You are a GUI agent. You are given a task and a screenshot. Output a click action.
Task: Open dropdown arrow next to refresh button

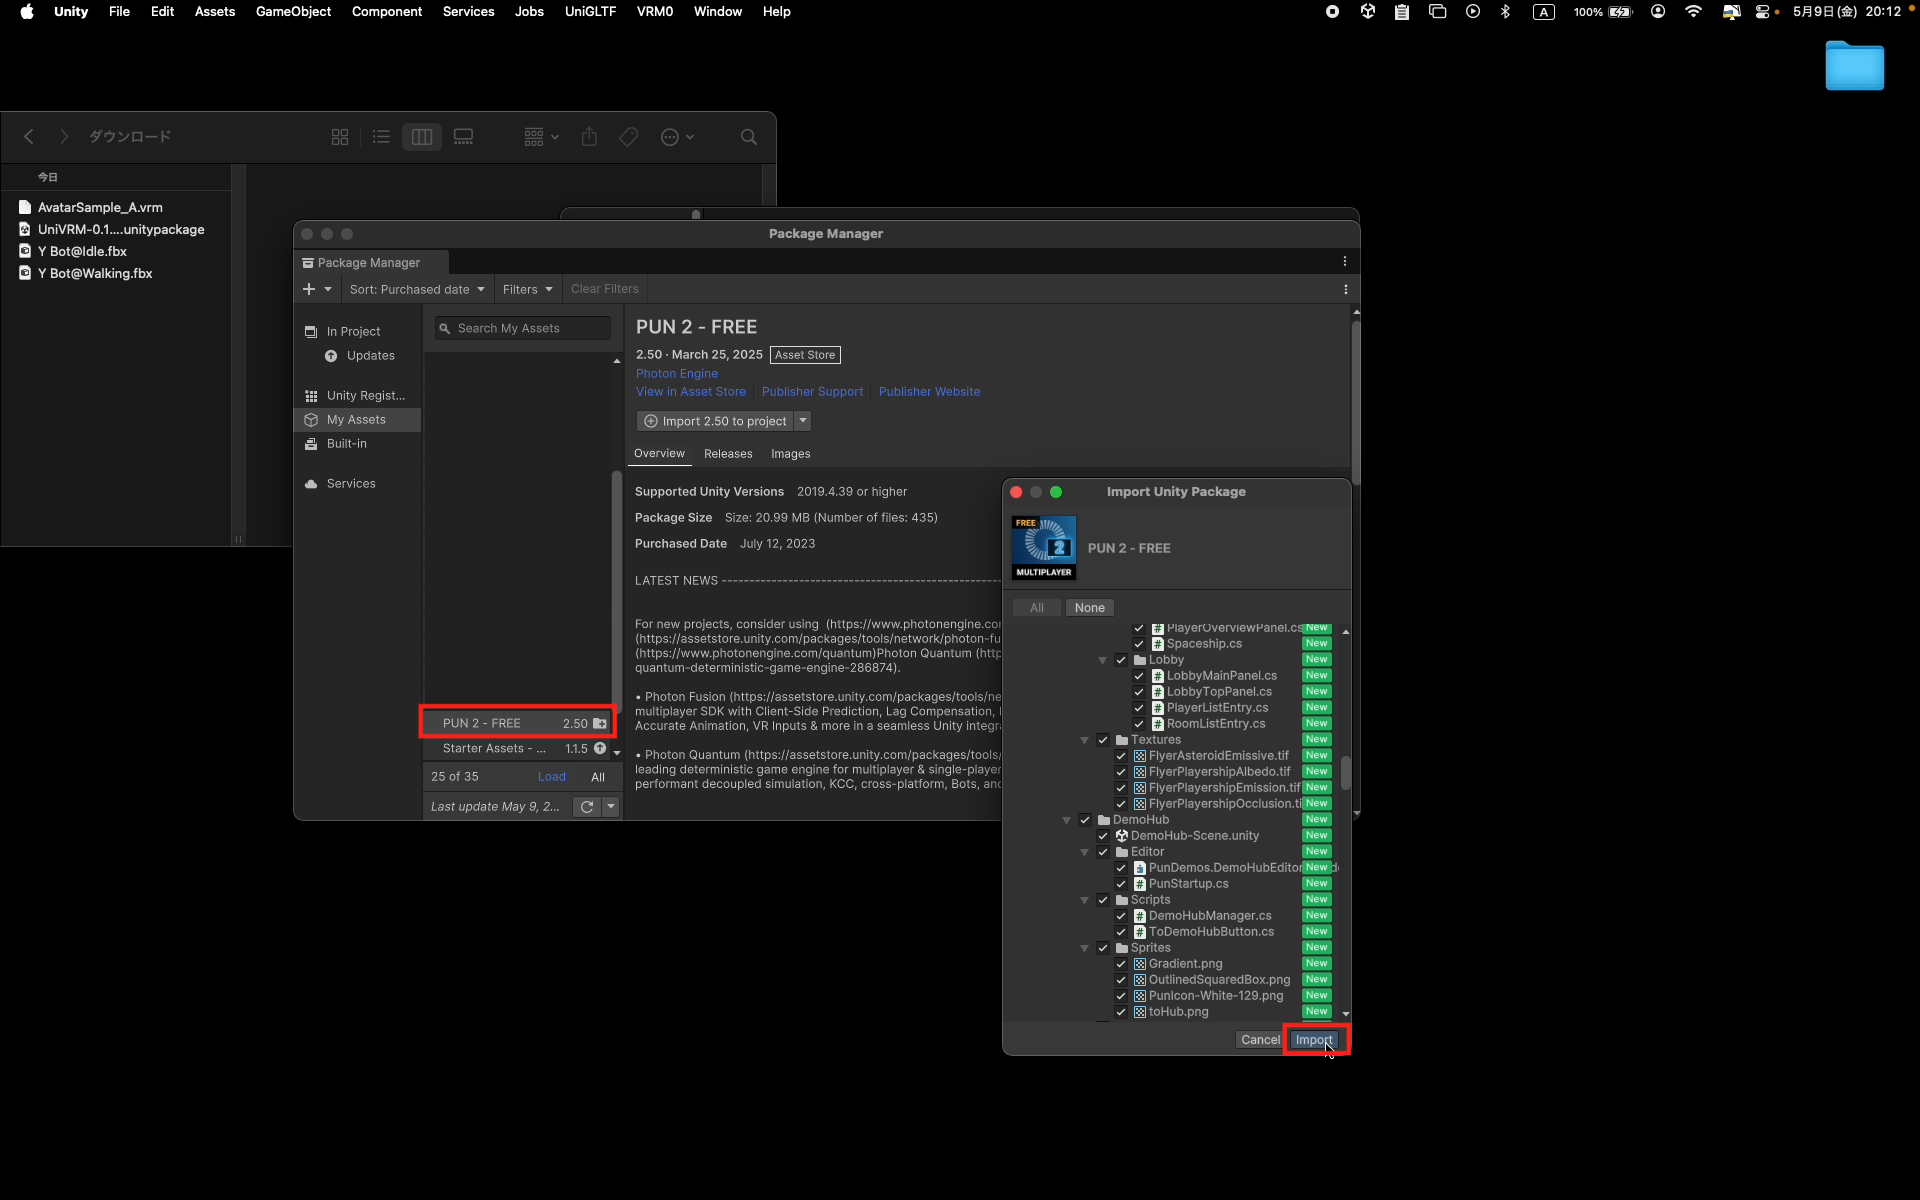click(611, 807)
